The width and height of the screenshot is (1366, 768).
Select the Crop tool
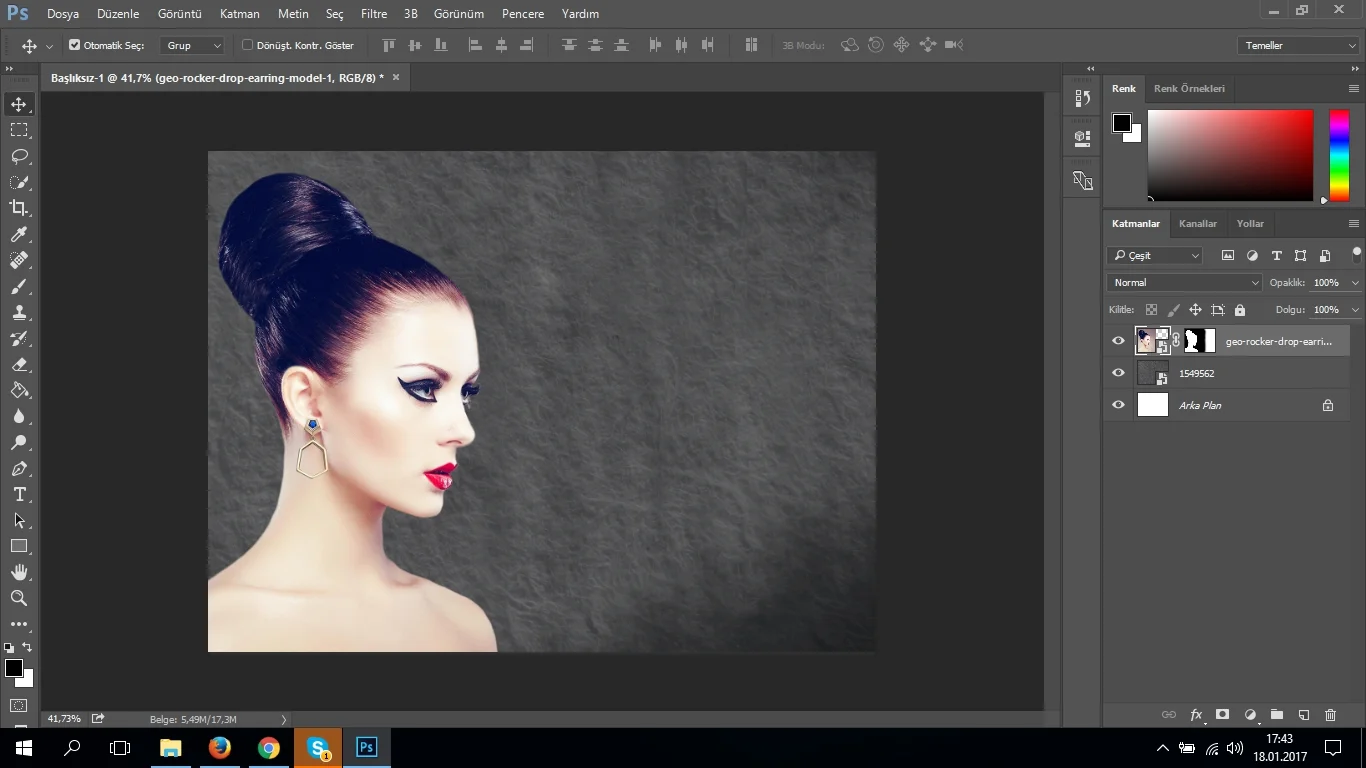tap(19, 208)
